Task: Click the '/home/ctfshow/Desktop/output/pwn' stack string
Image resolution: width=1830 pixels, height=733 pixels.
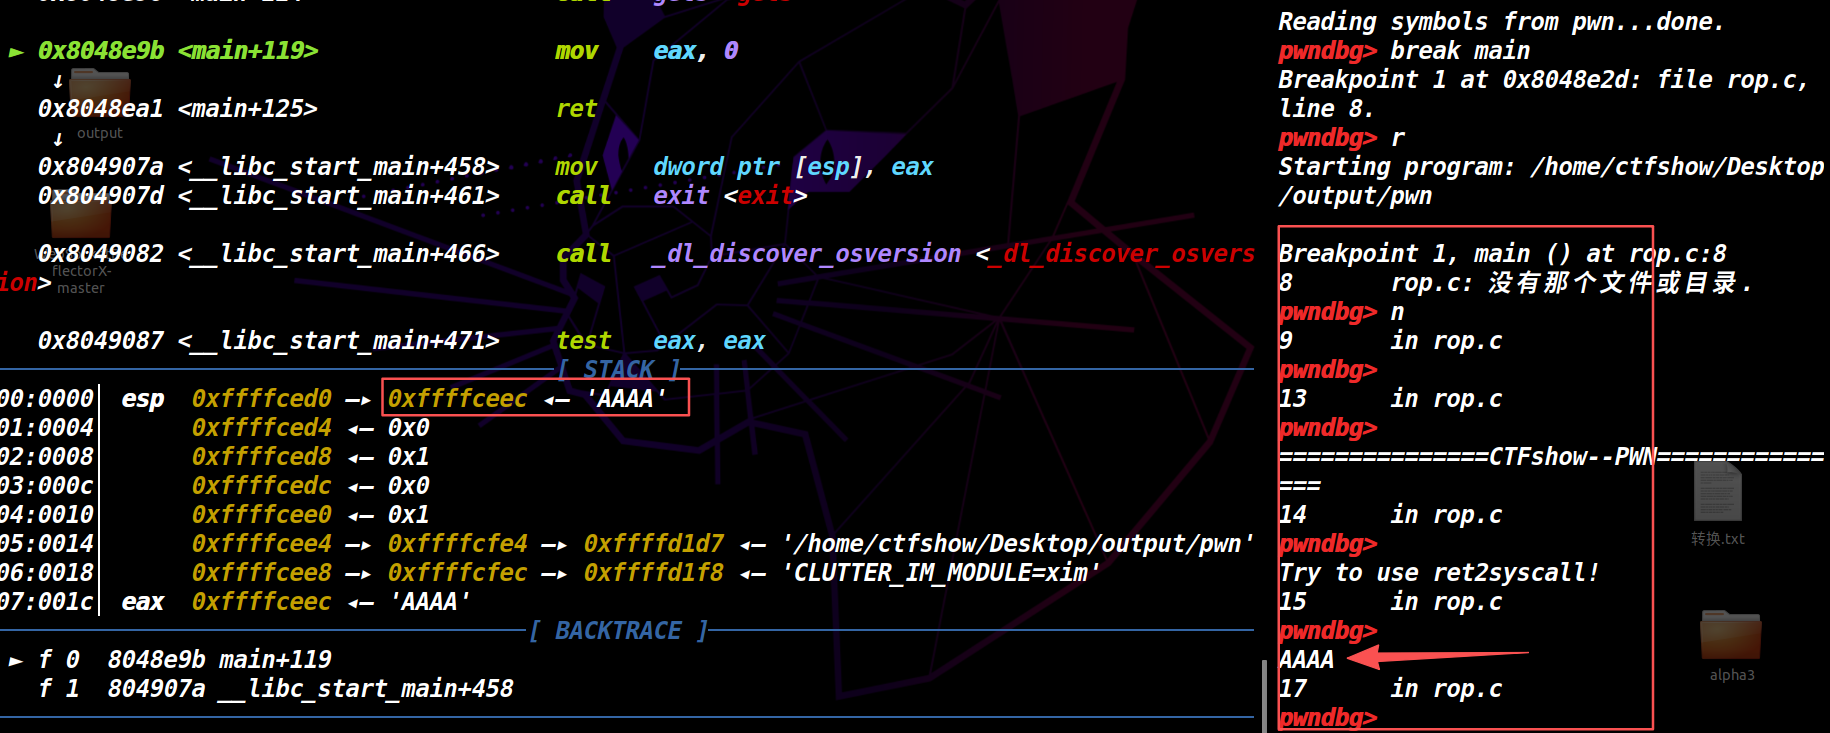Action: click(1018, 544)
